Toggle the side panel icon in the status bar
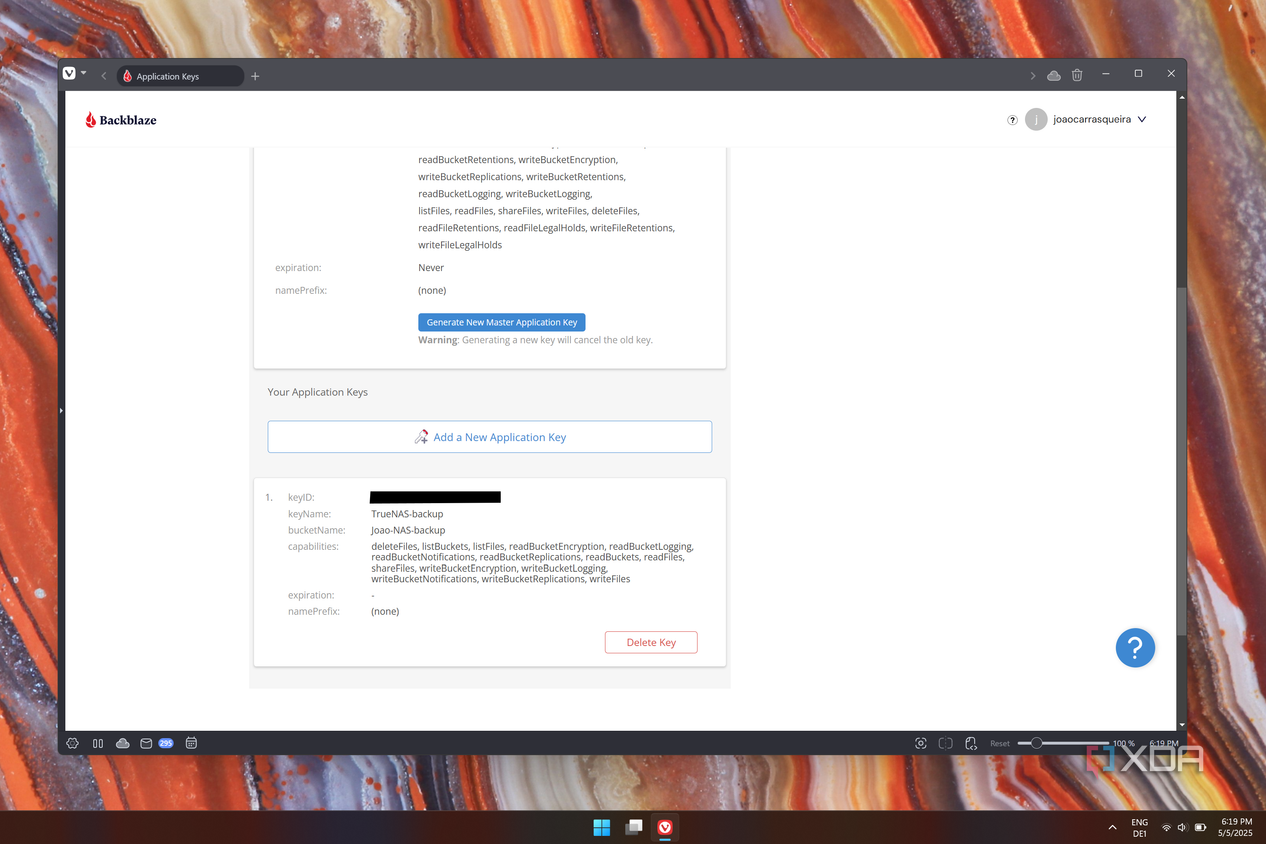 pos(98,743)
